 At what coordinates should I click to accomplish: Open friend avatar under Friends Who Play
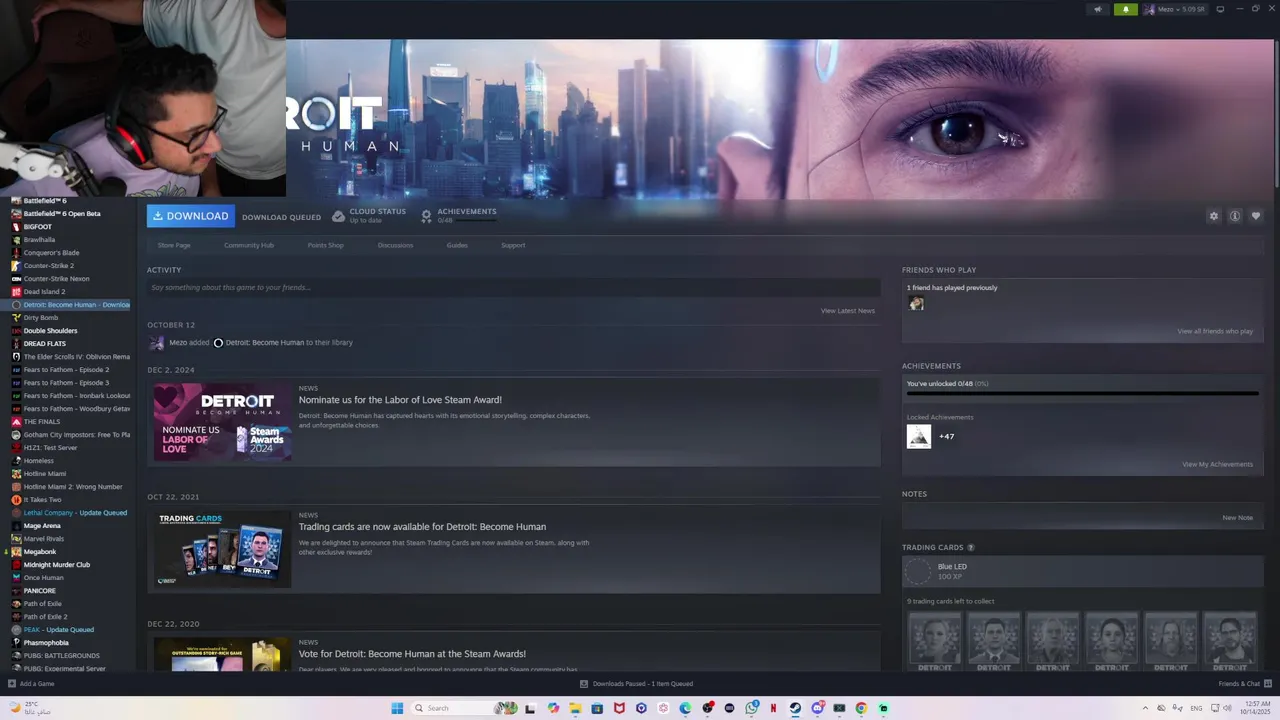pos(916,304)
